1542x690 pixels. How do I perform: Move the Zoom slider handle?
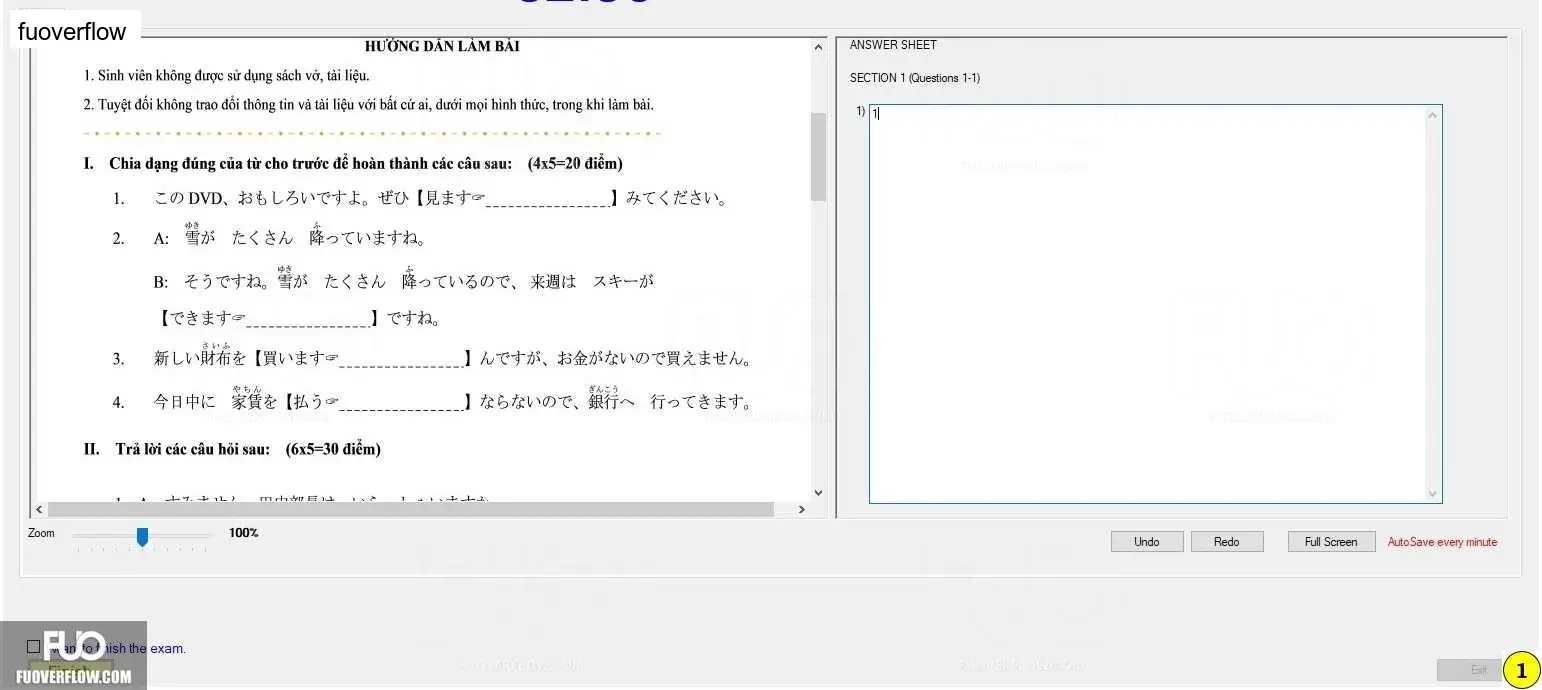[x=142, y=537]
